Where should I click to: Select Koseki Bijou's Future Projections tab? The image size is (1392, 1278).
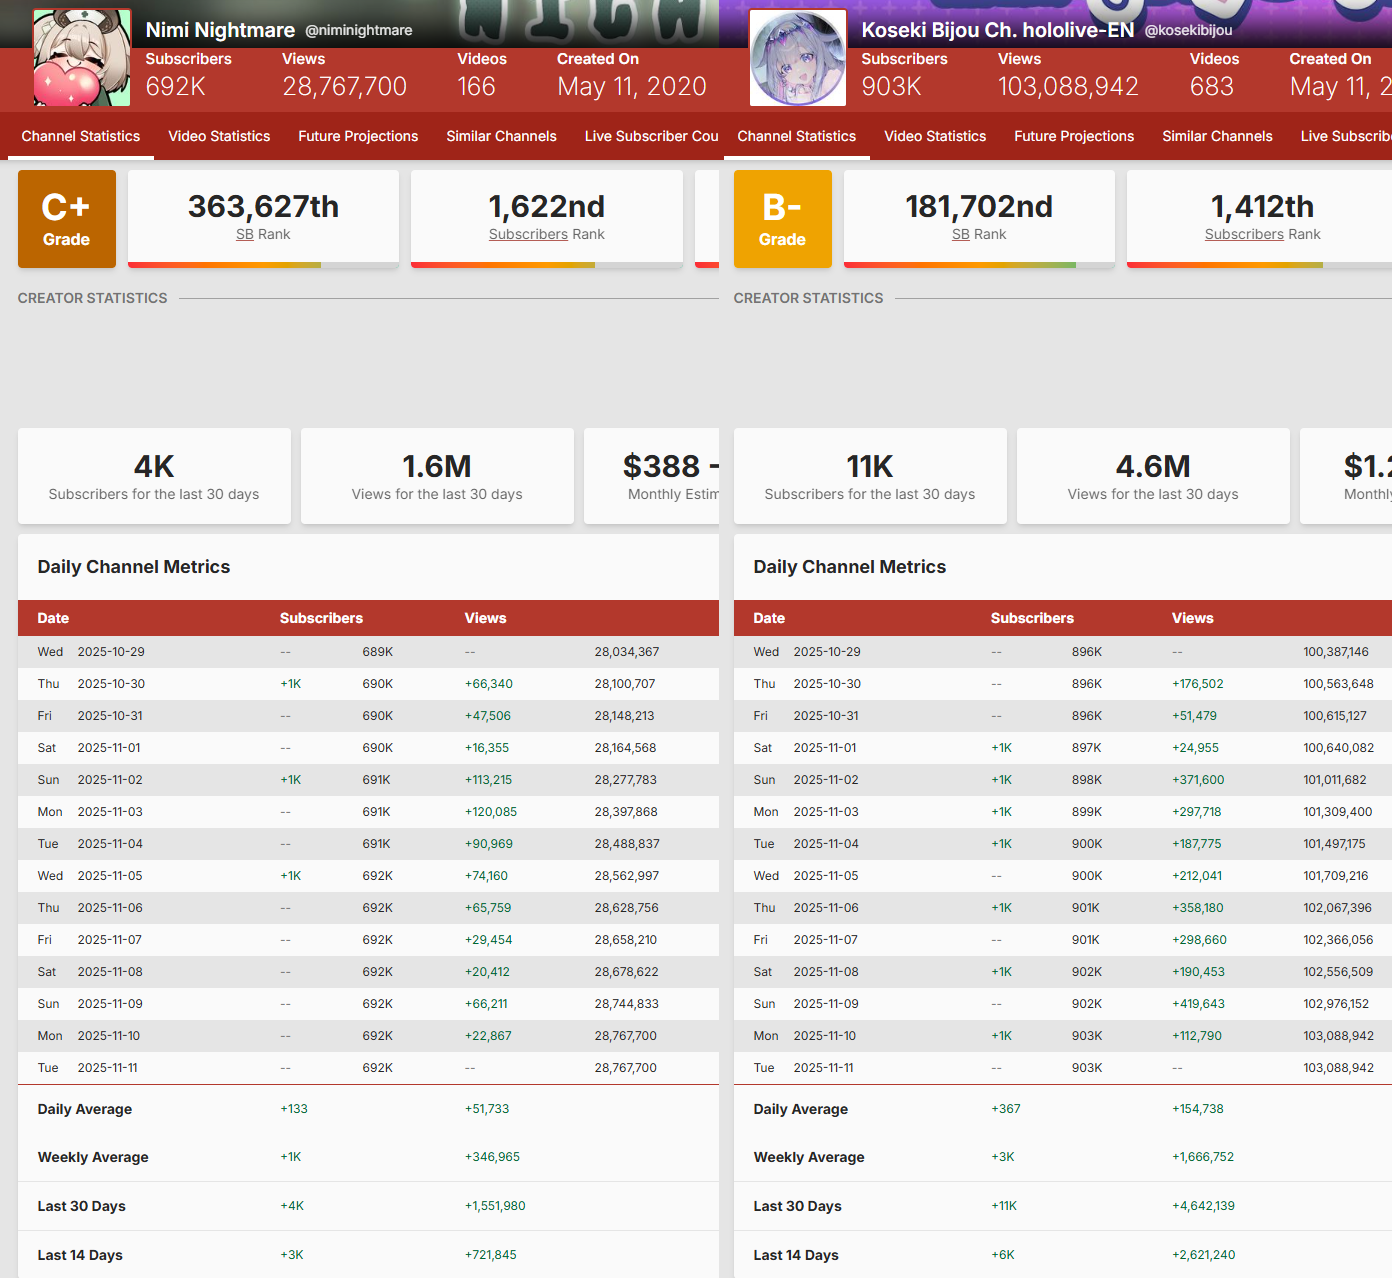(1074, 136)
